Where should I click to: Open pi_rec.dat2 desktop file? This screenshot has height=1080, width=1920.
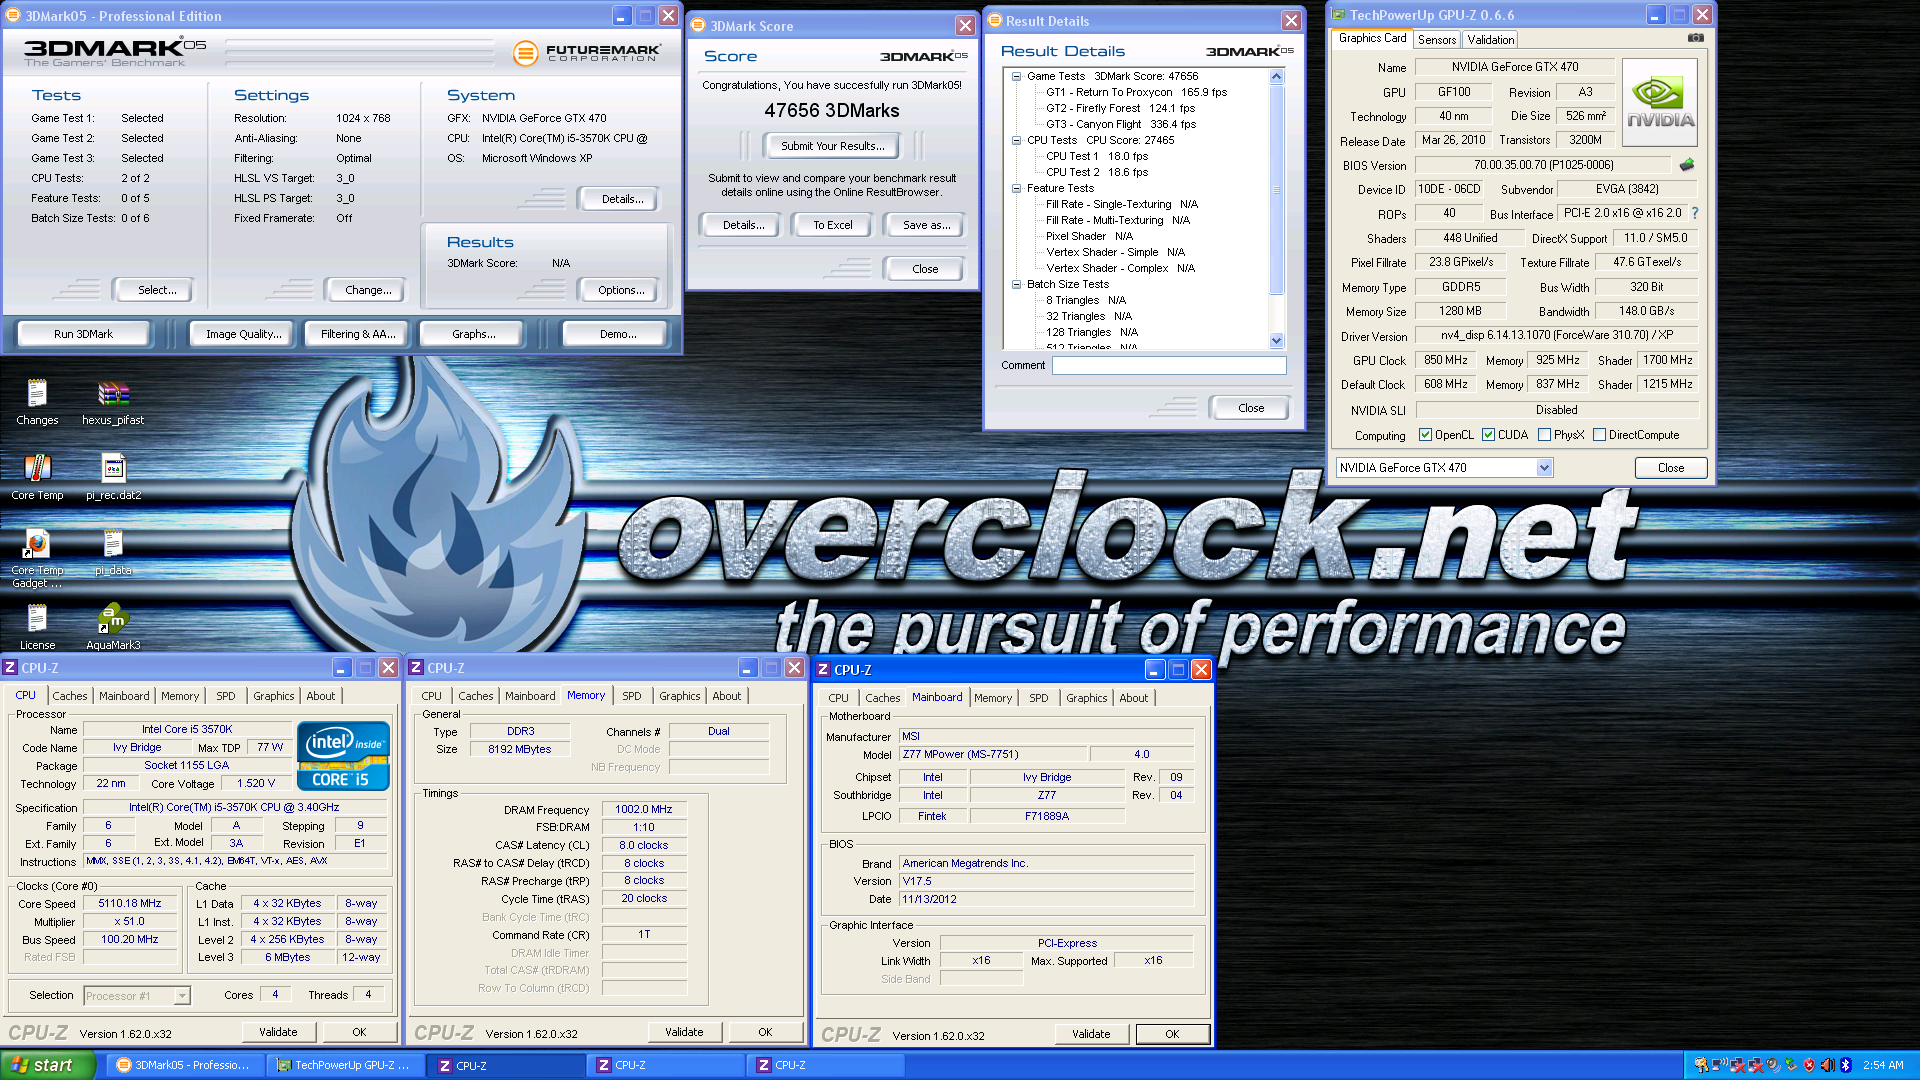click(113, 477)
